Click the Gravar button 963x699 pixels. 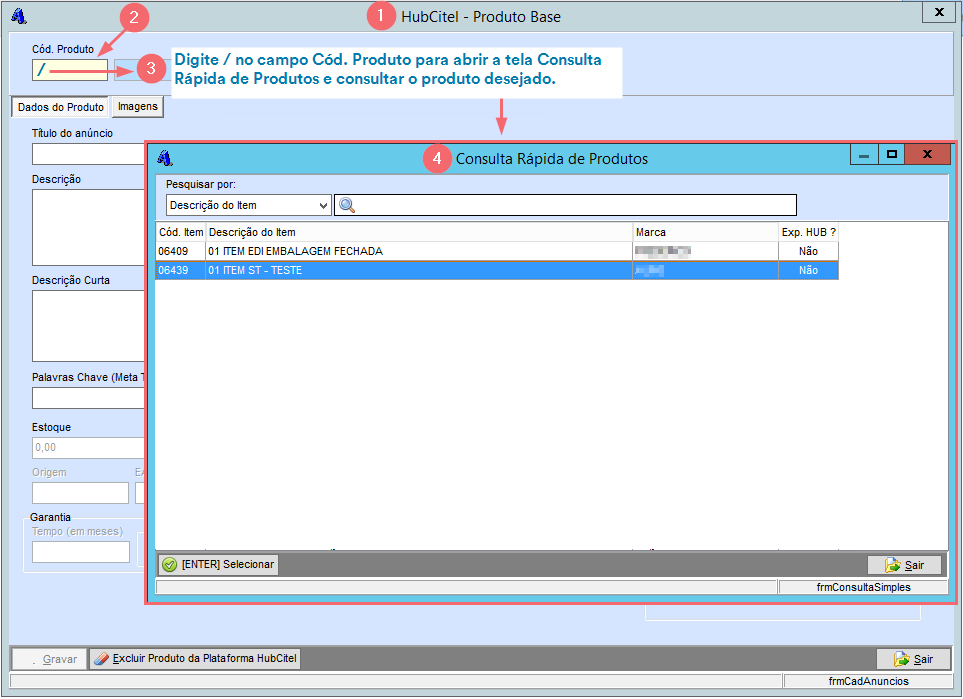pos(50,659)
